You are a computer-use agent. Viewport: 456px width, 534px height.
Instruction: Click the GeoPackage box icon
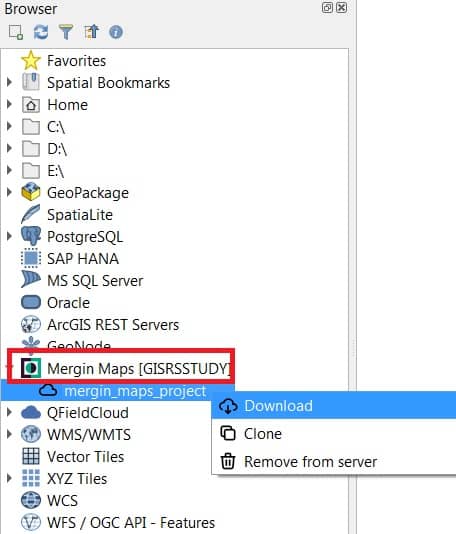click(x=31, y=192)
